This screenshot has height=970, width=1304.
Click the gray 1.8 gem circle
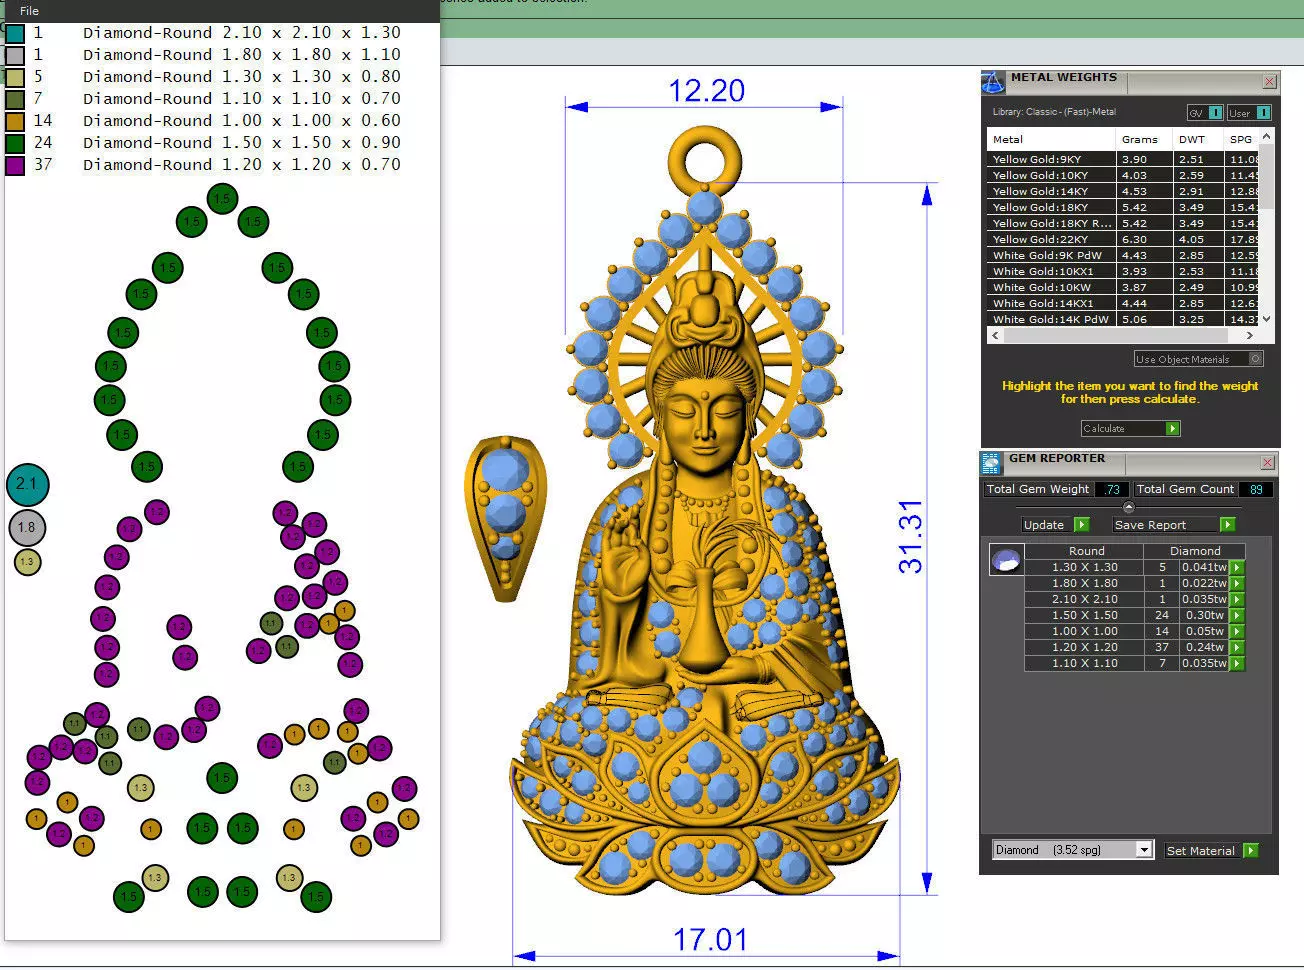click(27, 527)
